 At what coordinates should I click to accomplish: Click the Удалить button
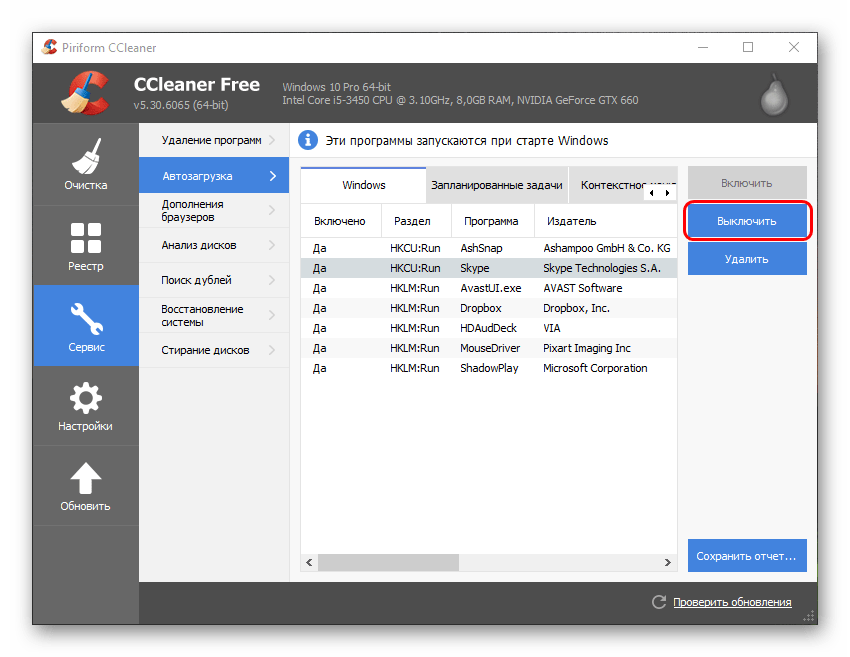747,259
